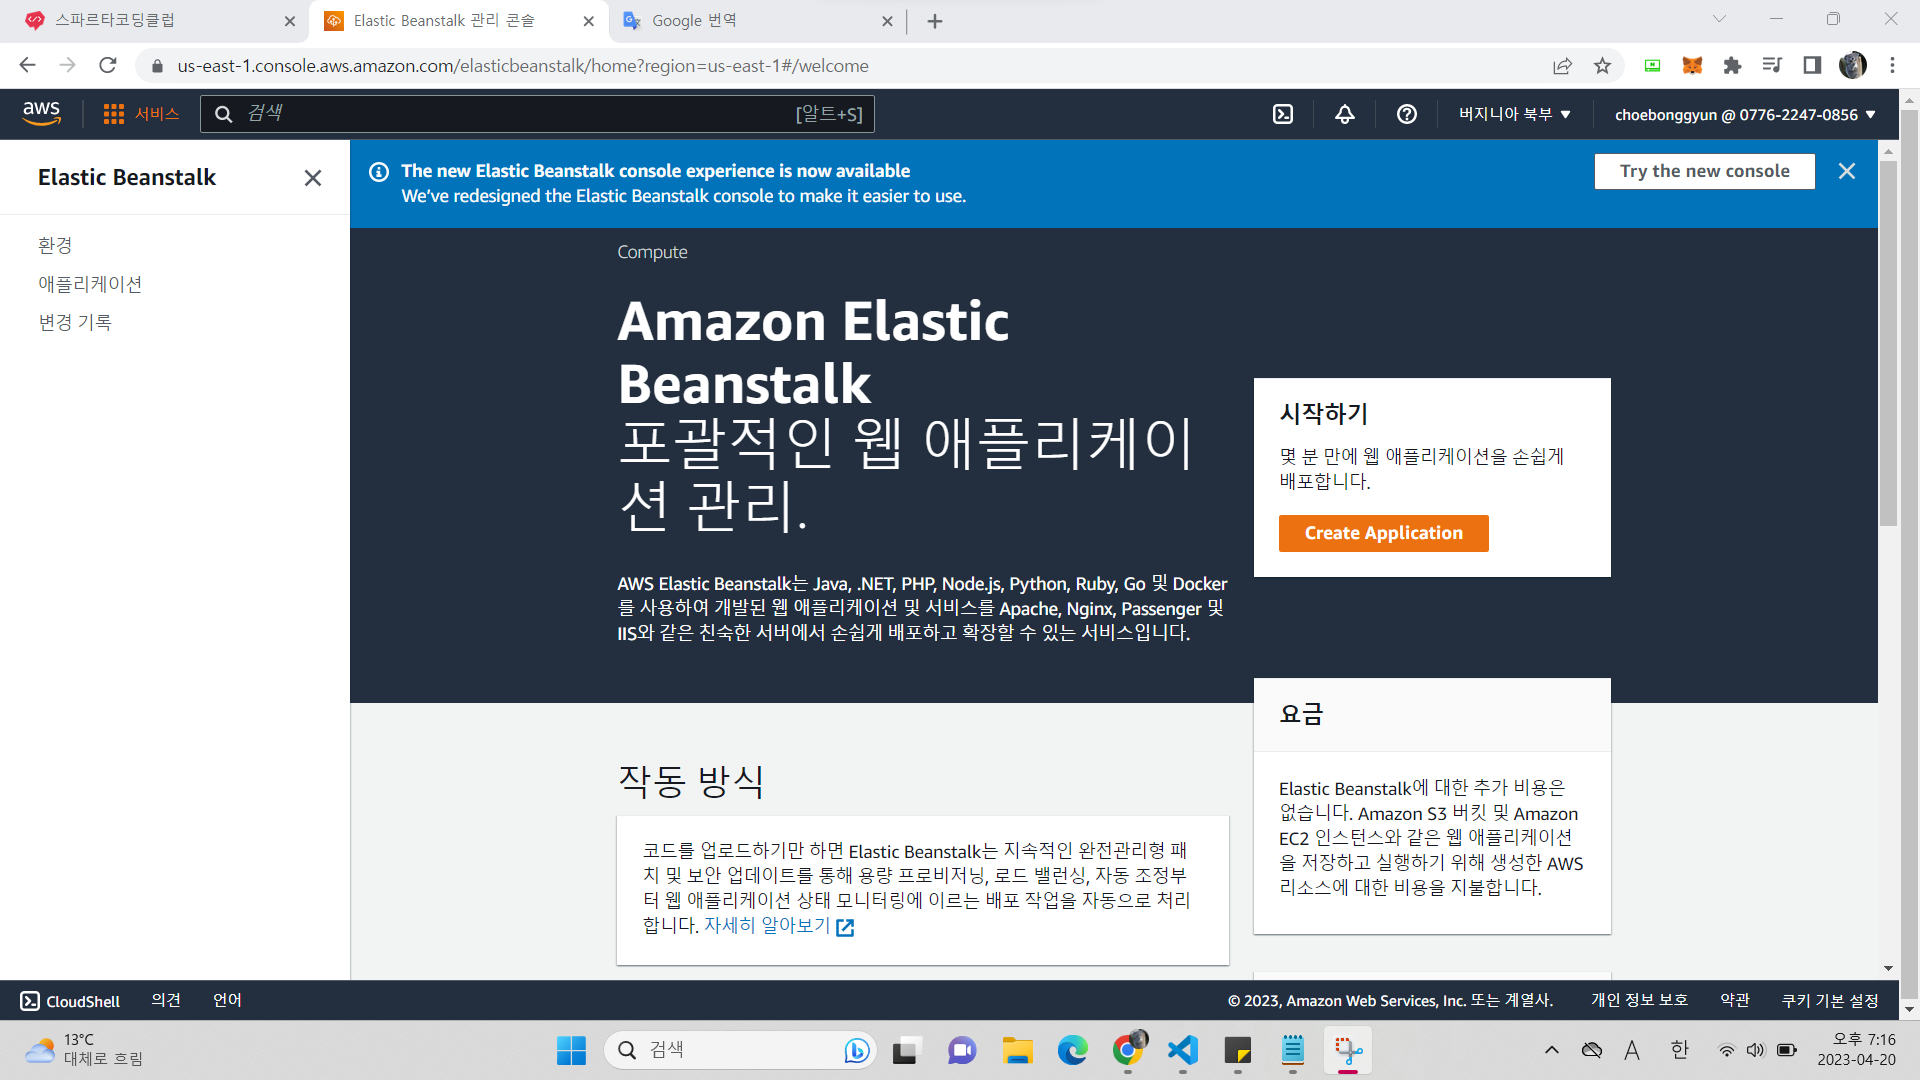The width and height of the screenshot is (1920, 1080).
Task: Open 개인 정보 보호 footer link
Action: click(x=1639, y=1001)
